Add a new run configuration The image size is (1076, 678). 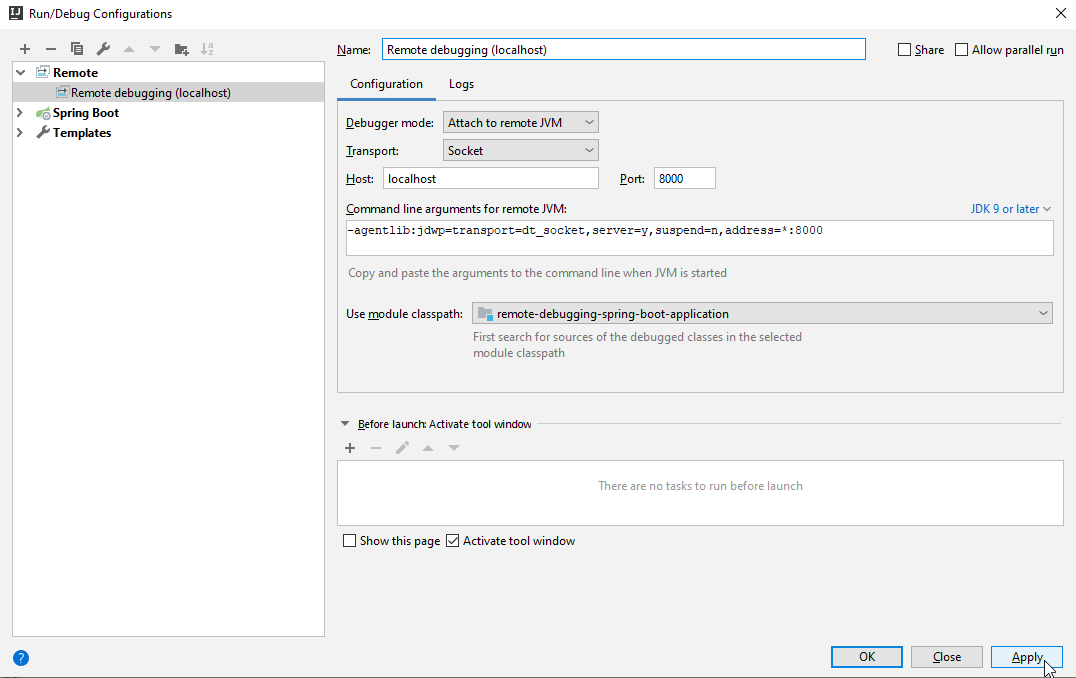[x=25, y=49]
